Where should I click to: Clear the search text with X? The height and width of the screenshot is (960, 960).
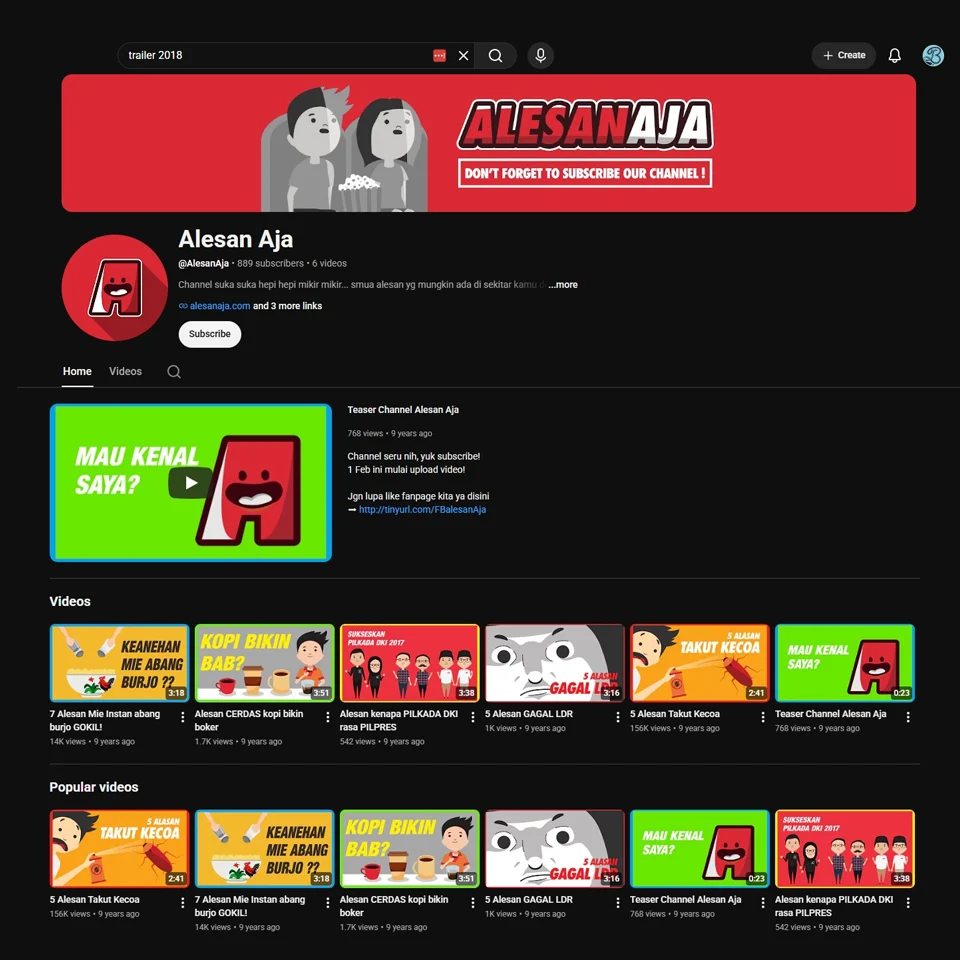tap(463, 56)
